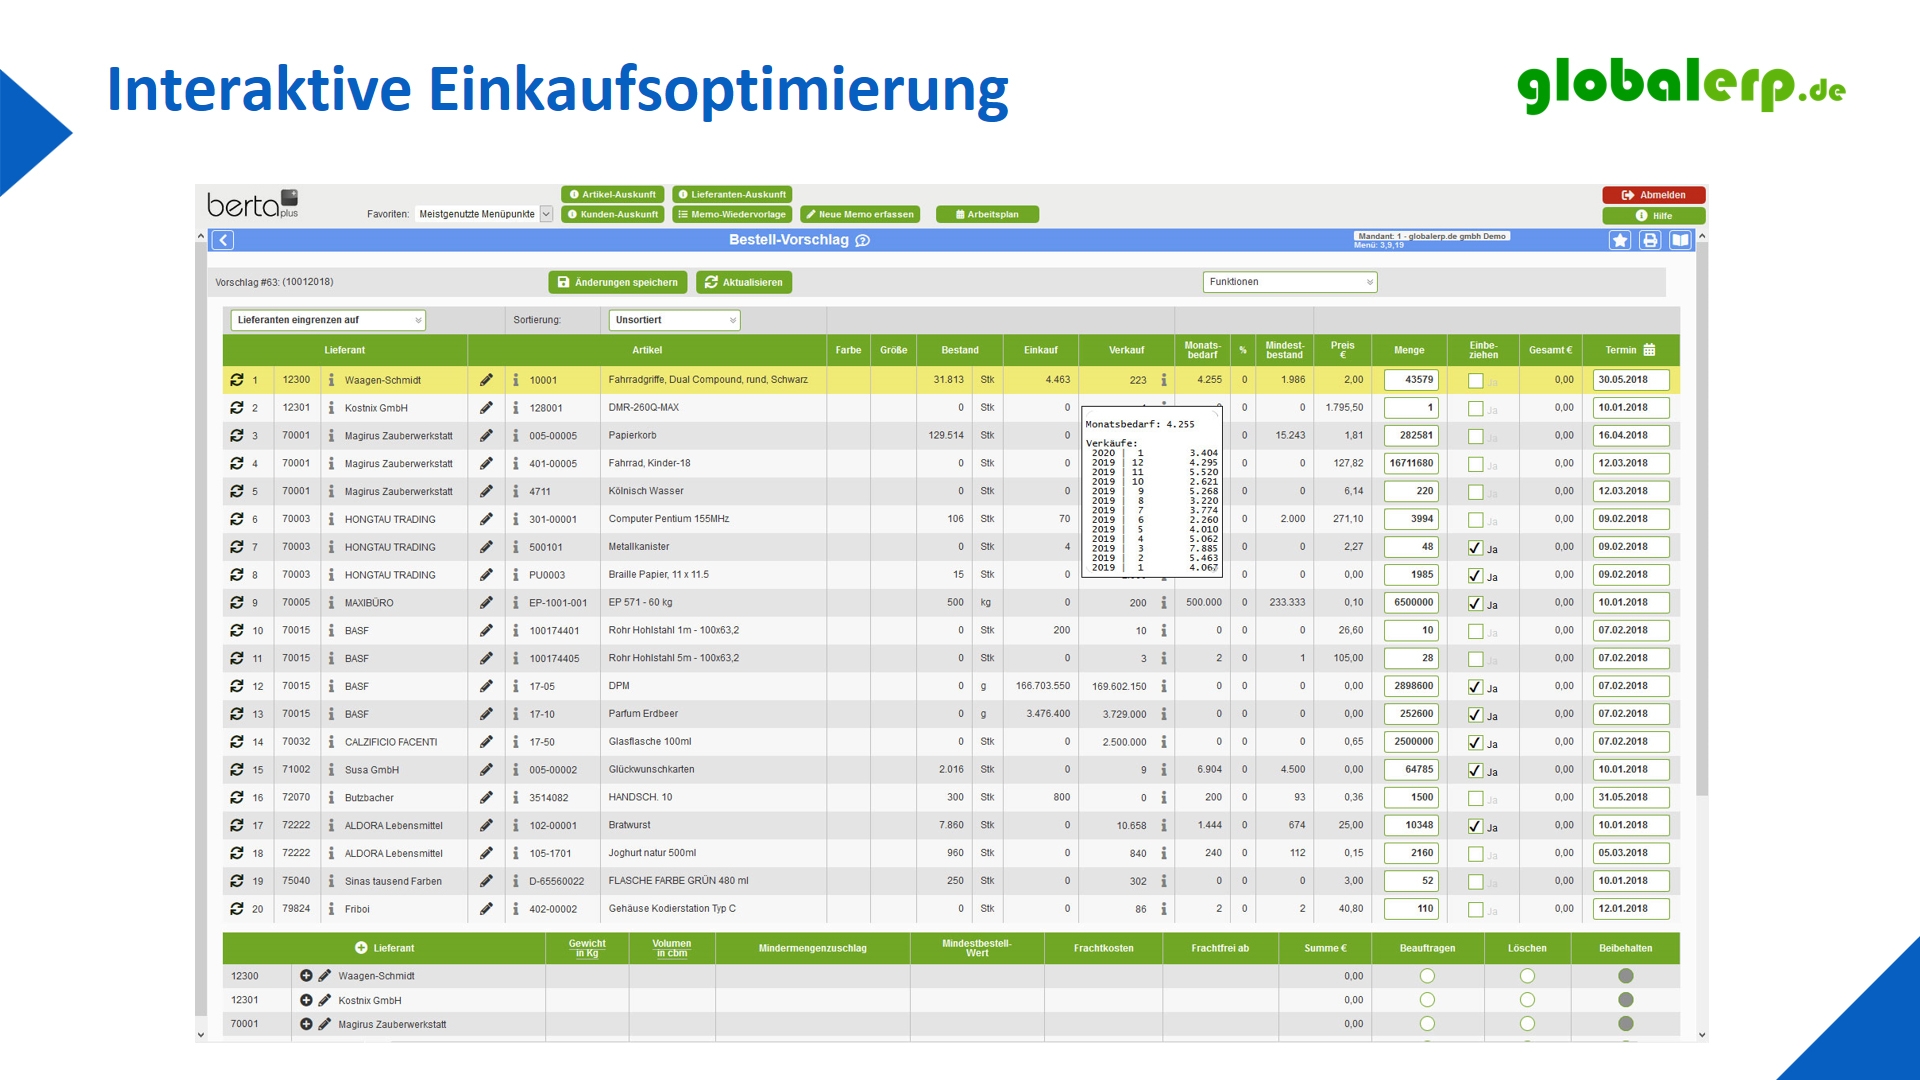Click 'Änderungen speichern' button
The height and width of the screenshot is (1080, 1920).
(x=617, y=282)
